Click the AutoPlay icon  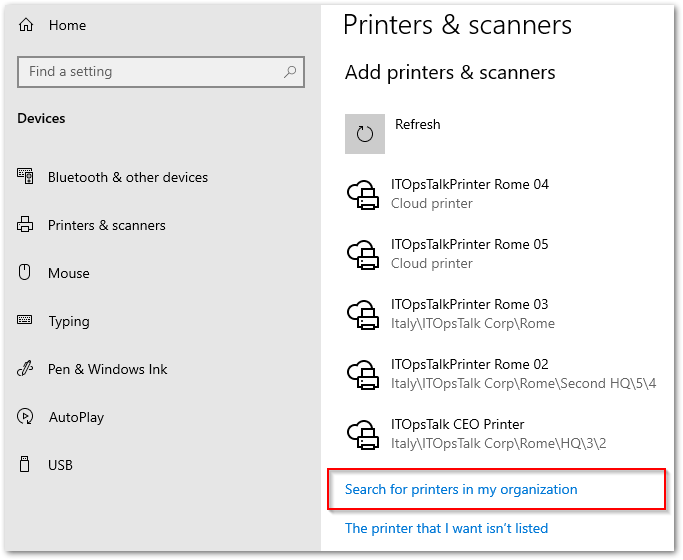coord(25,416)
